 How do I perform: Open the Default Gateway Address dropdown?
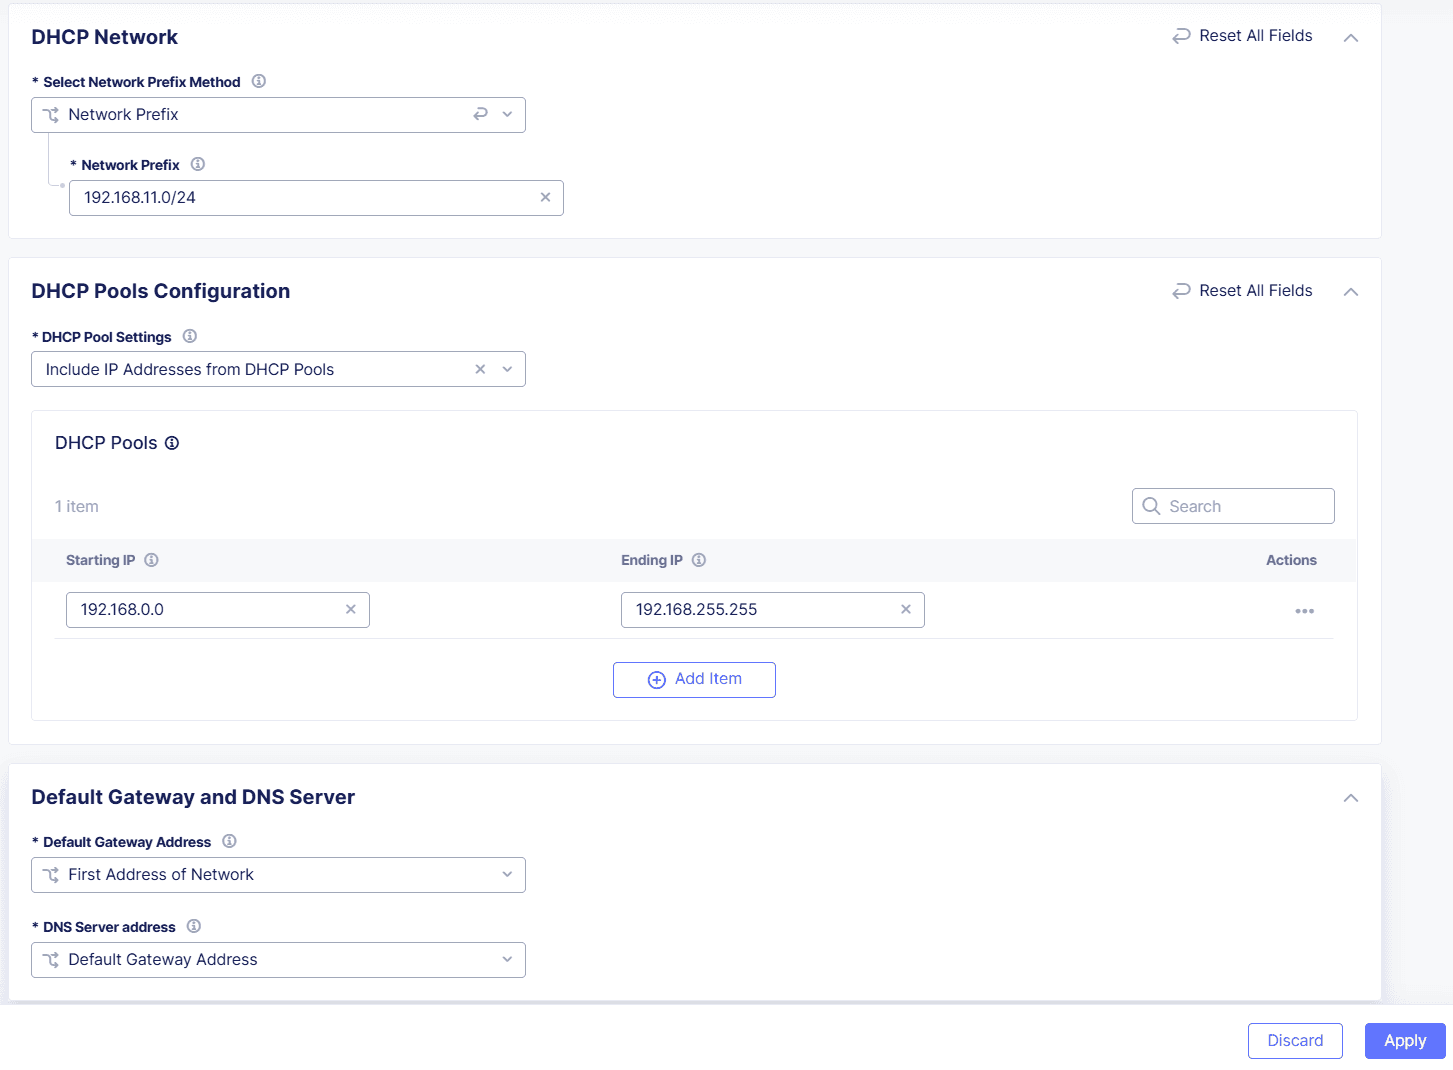[278, 875]
